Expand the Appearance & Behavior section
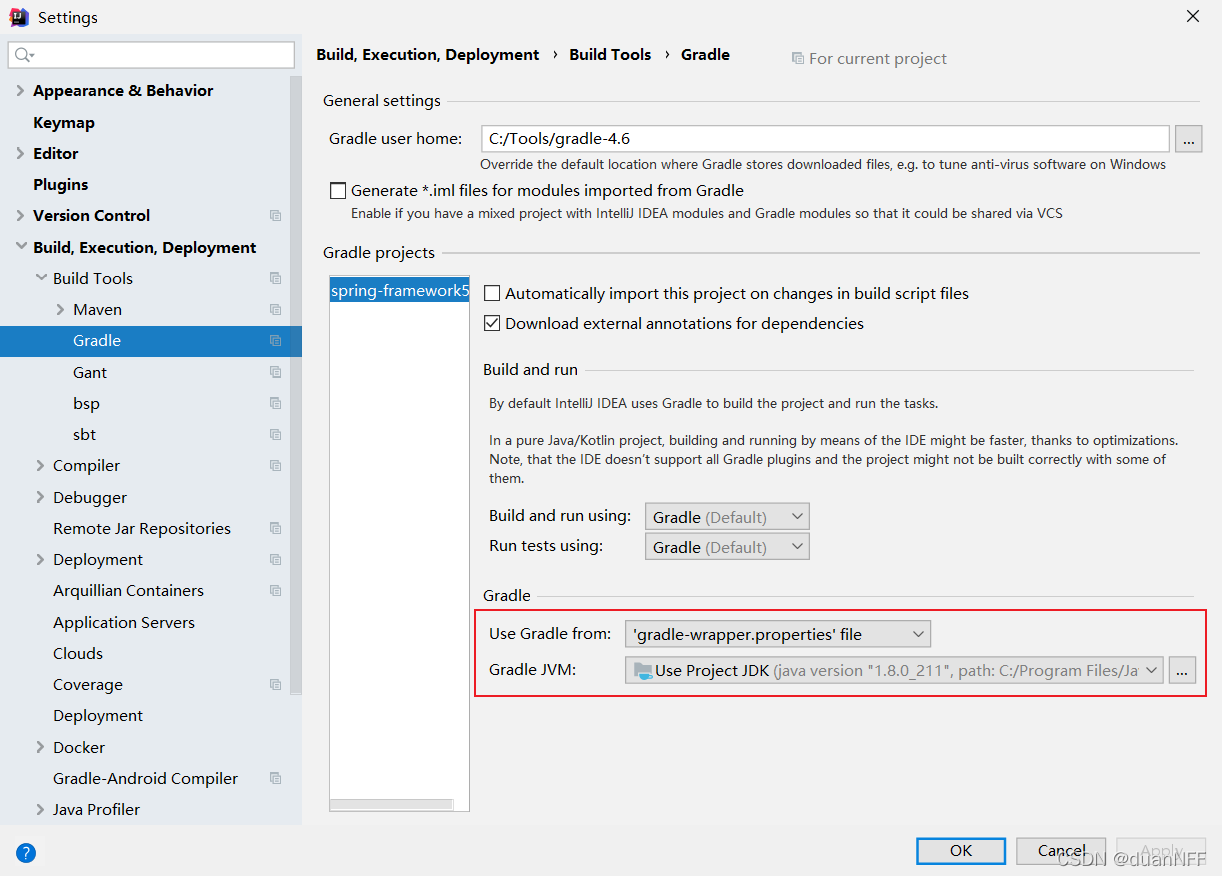Screen dimensions: 1222x876 click(20, 91)
